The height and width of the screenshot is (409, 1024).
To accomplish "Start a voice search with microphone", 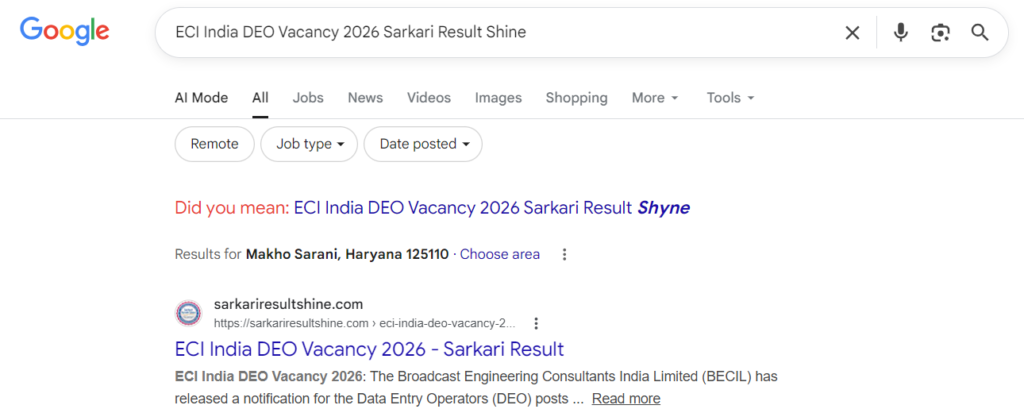I will (x=900, y=32).
